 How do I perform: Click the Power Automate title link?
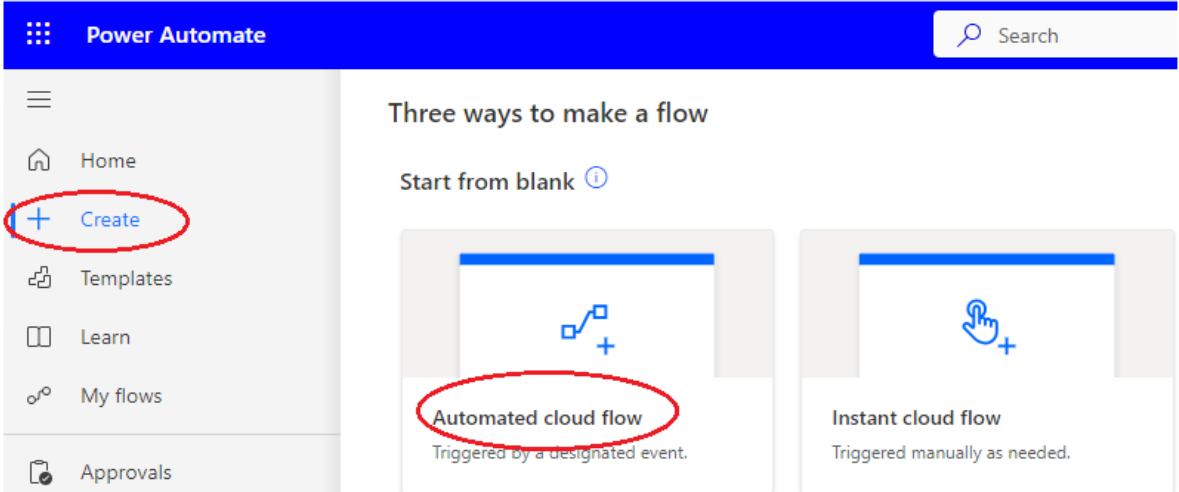[176, 35]
